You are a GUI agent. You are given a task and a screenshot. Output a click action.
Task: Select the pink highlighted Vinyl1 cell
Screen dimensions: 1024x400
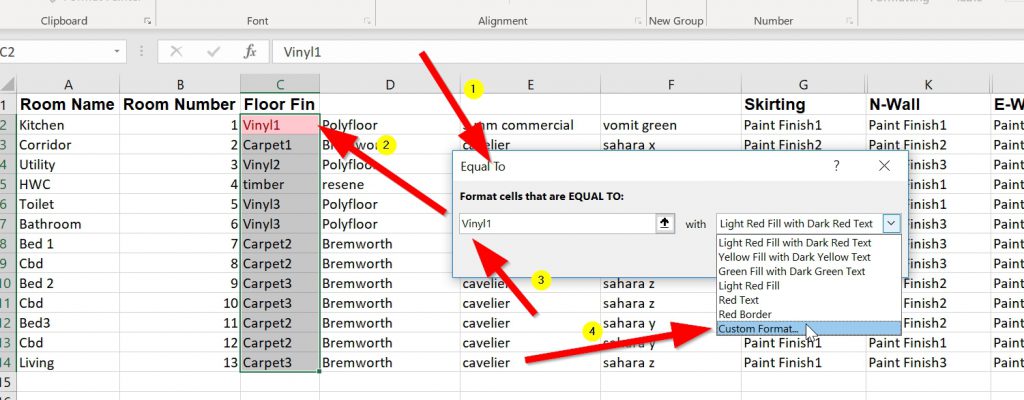279,126
